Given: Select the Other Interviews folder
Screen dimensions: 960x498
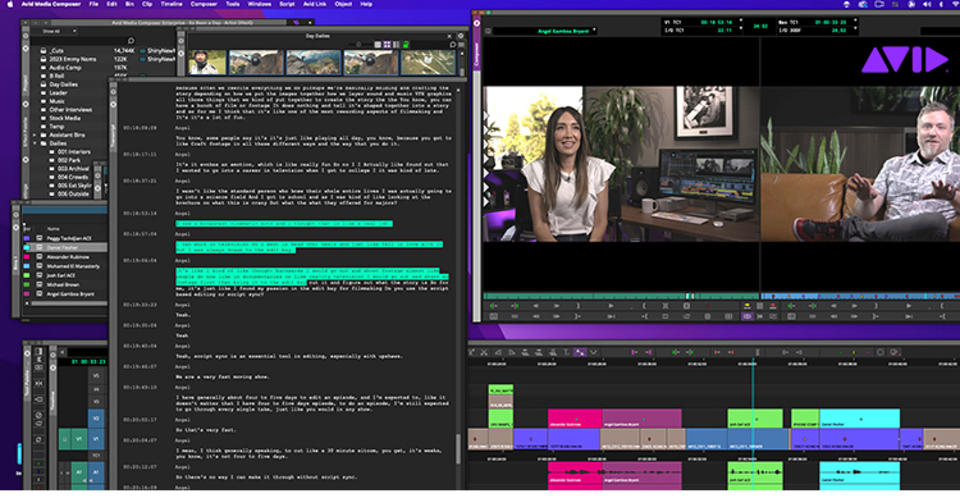Looking at the screenshot, I should [70, 110].
